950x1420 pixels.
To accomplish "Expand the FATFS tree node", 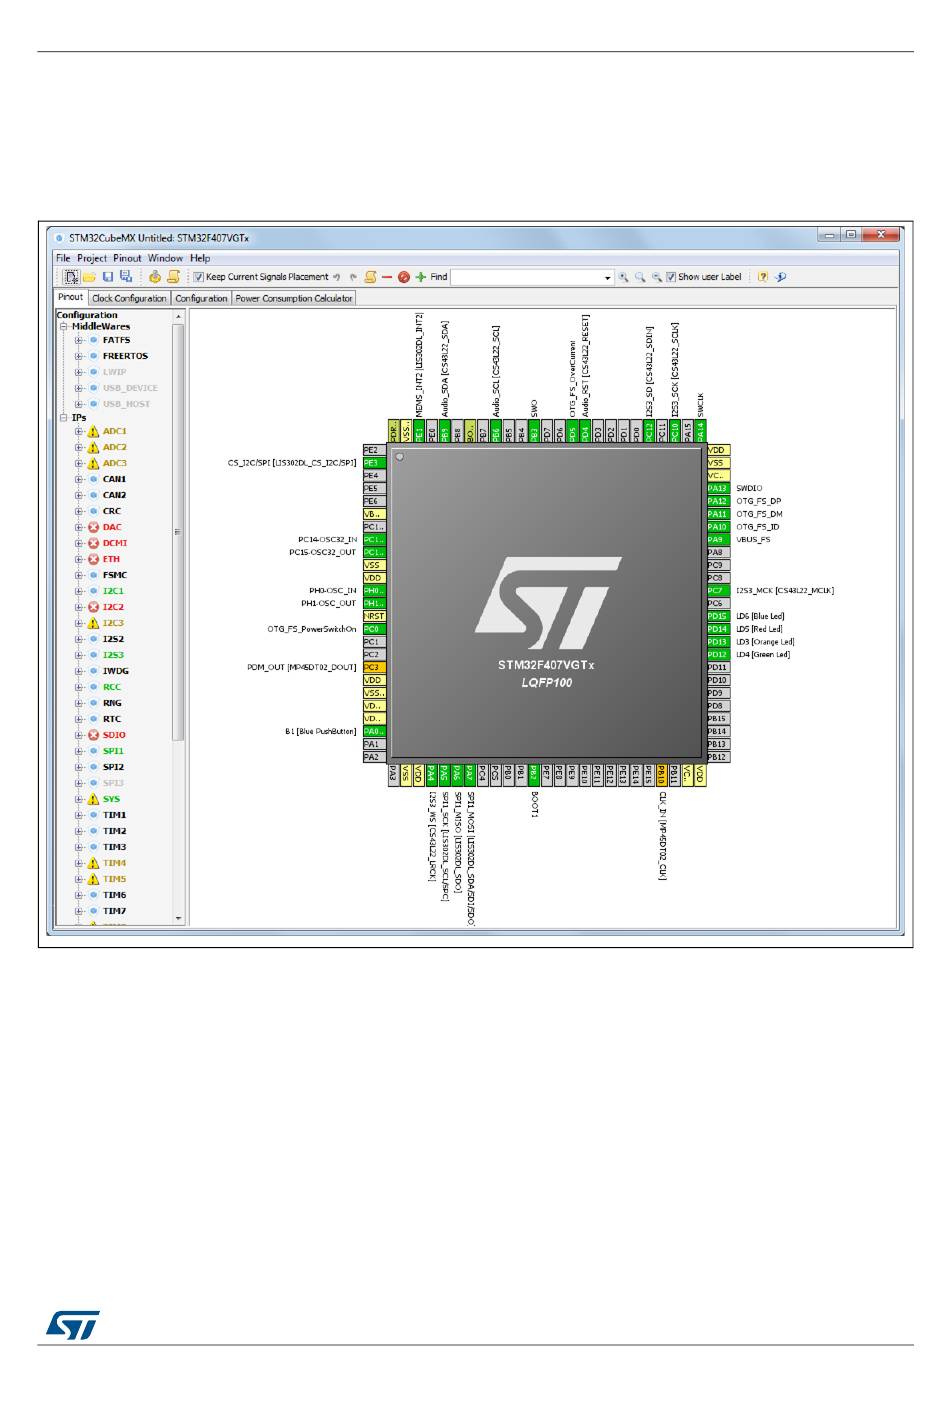I will (x=79, y=340).
